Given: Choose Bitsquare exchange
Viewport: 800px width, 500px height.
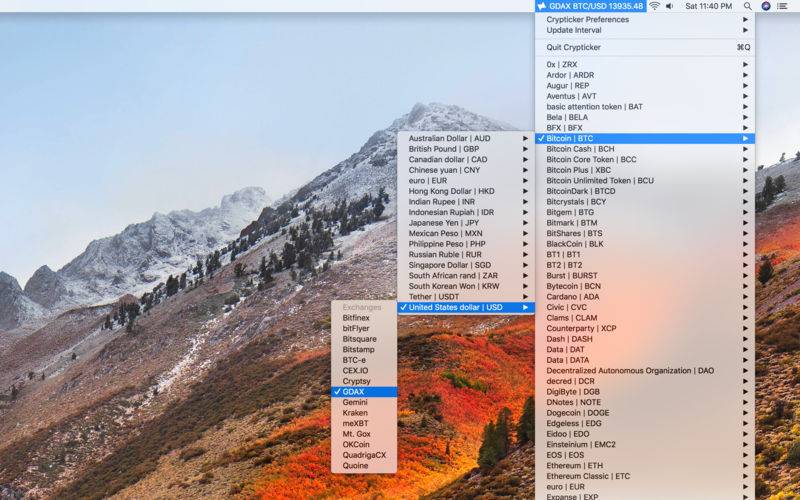Looking at the screenshot, I should [364, 339].
